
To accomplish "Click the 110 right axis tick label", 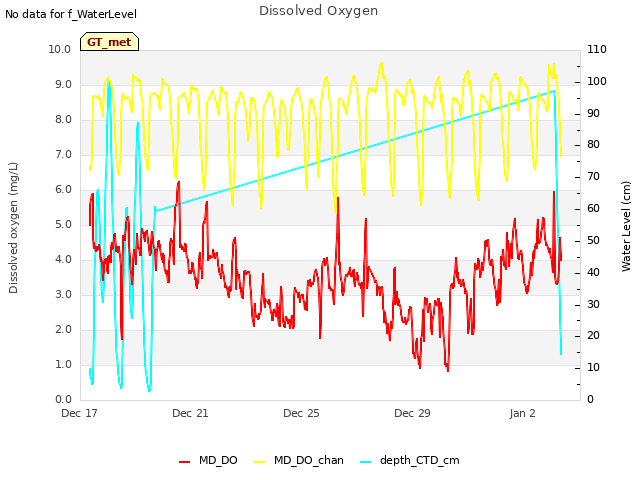I will tap(597, 49).
